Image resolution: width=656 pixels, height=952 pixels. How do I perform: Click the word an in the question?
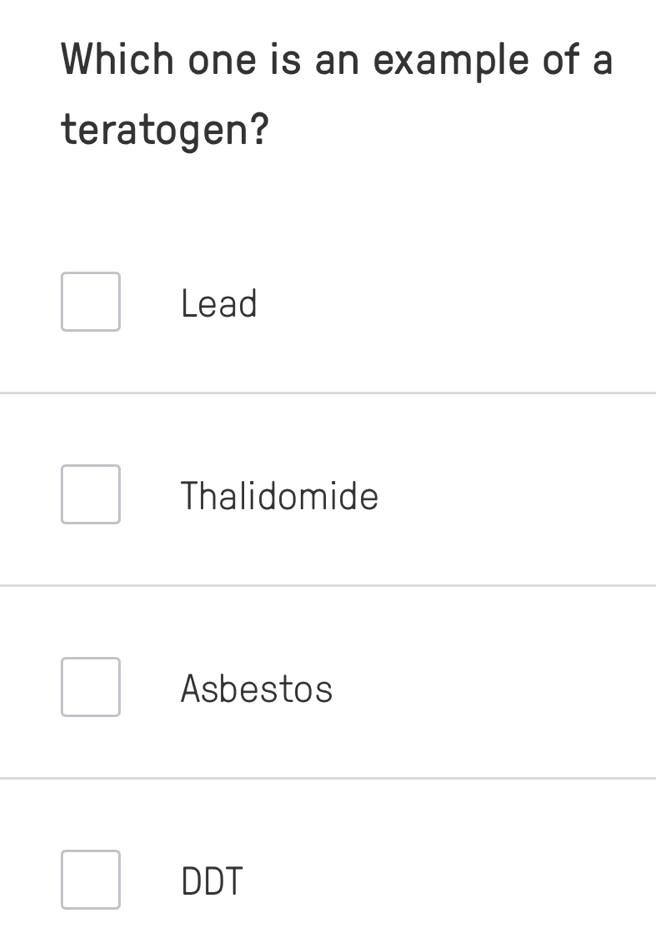(335, 60)
